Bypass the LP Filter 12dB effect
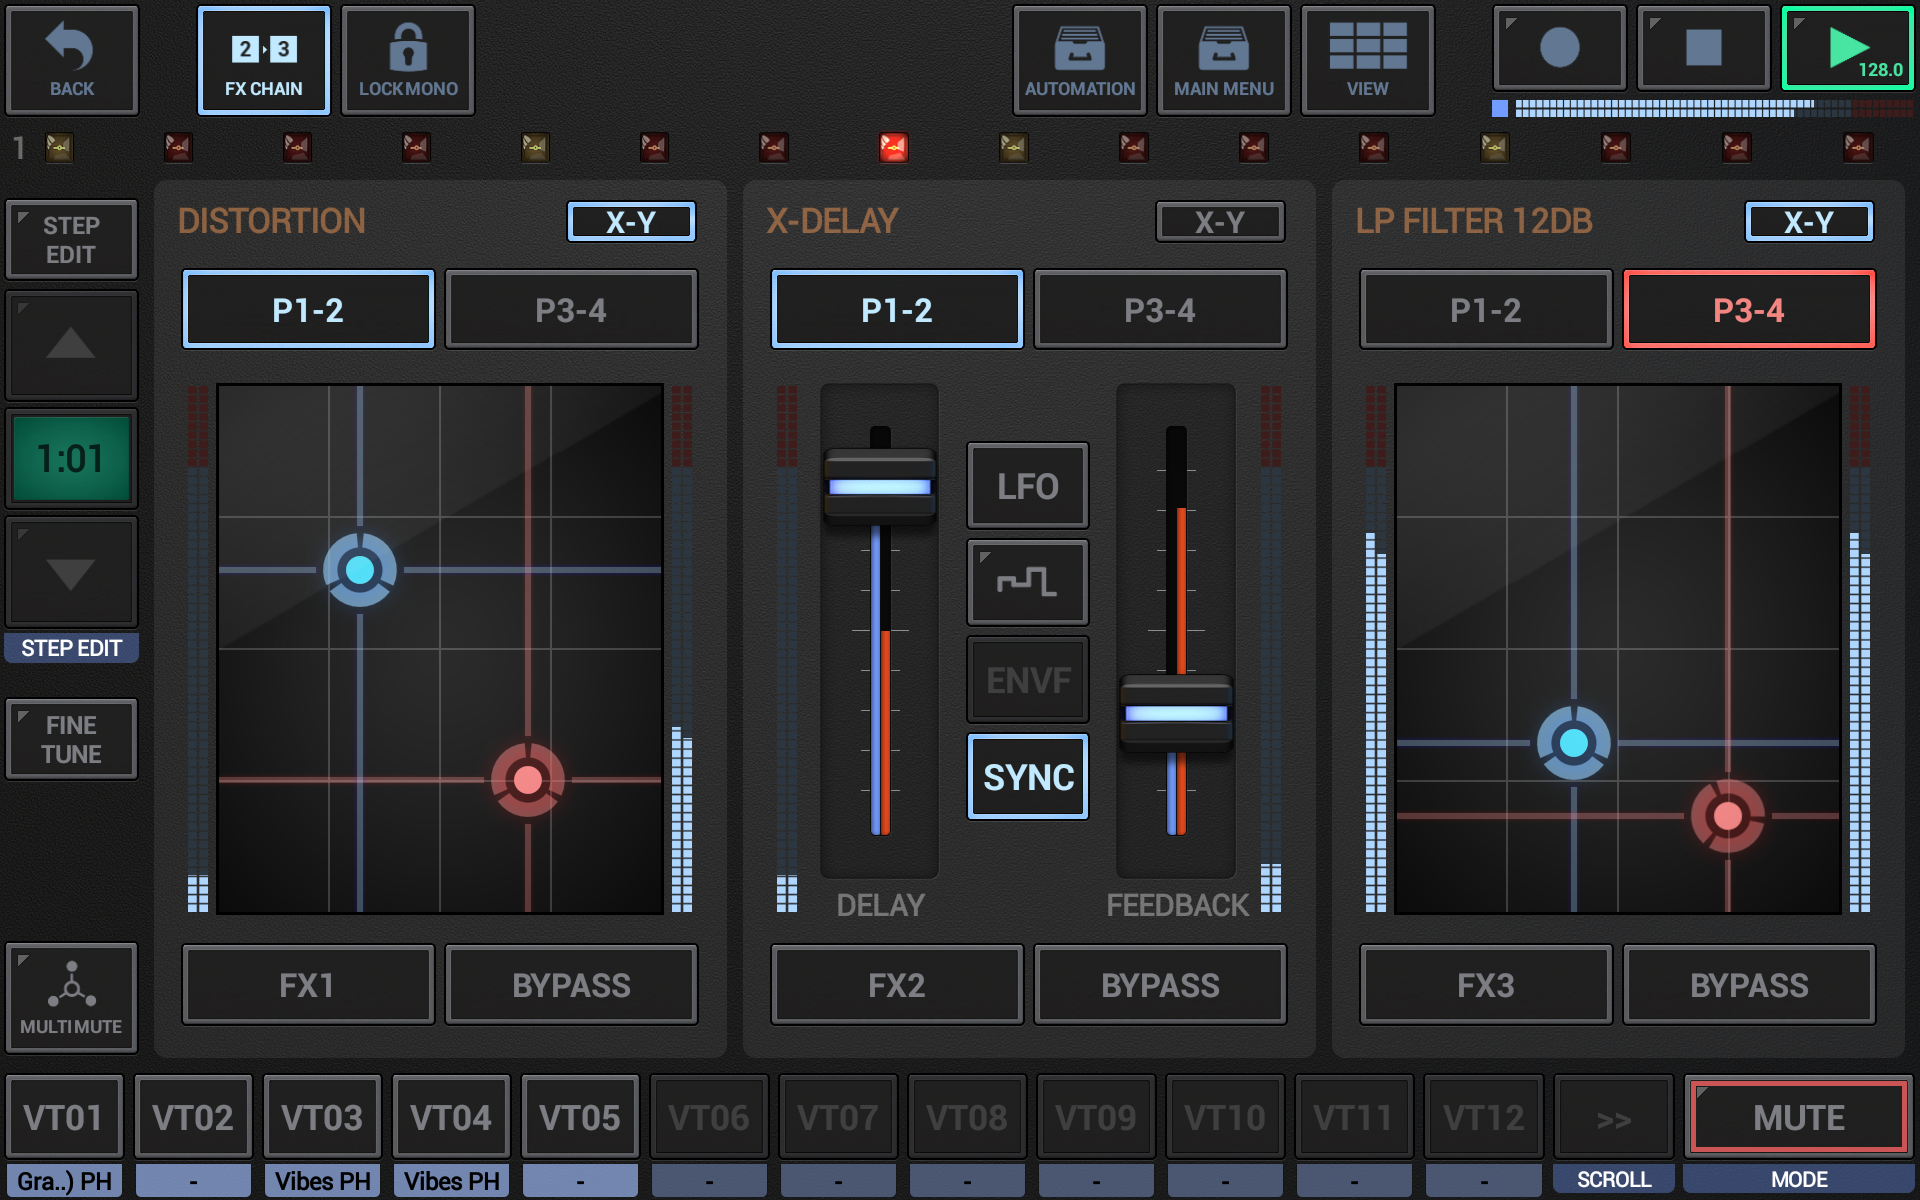 click(1748, 984)
